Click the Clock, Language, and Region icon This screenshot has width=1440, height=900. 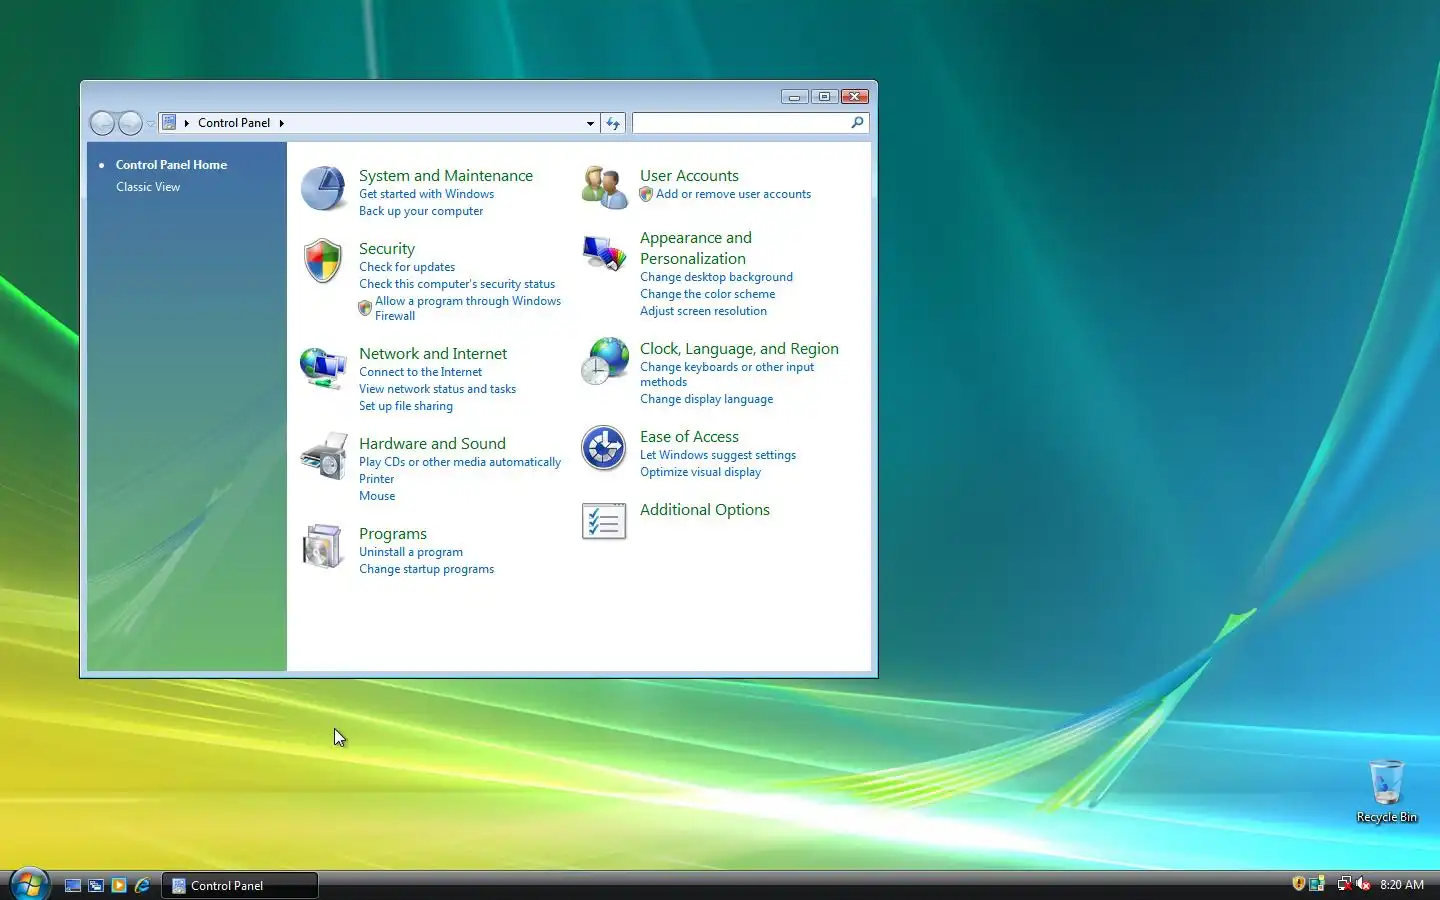604,361
